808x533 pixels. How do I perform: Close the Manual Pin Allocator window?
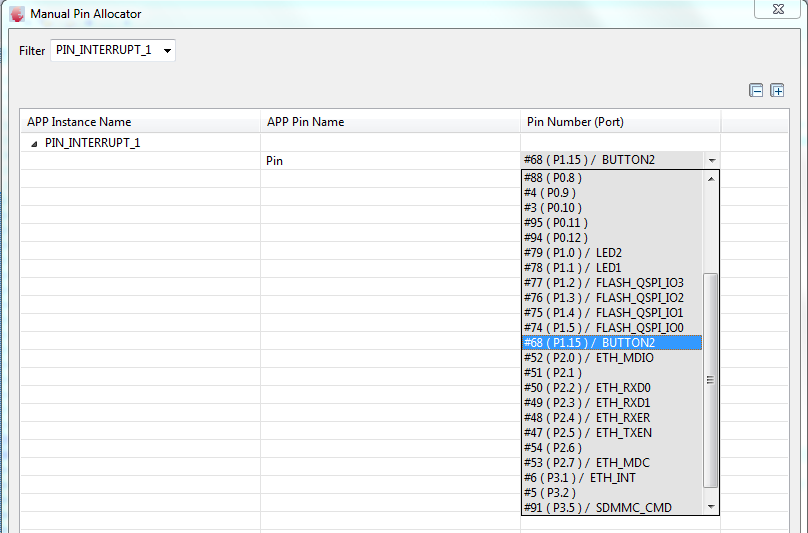[776, 9]
